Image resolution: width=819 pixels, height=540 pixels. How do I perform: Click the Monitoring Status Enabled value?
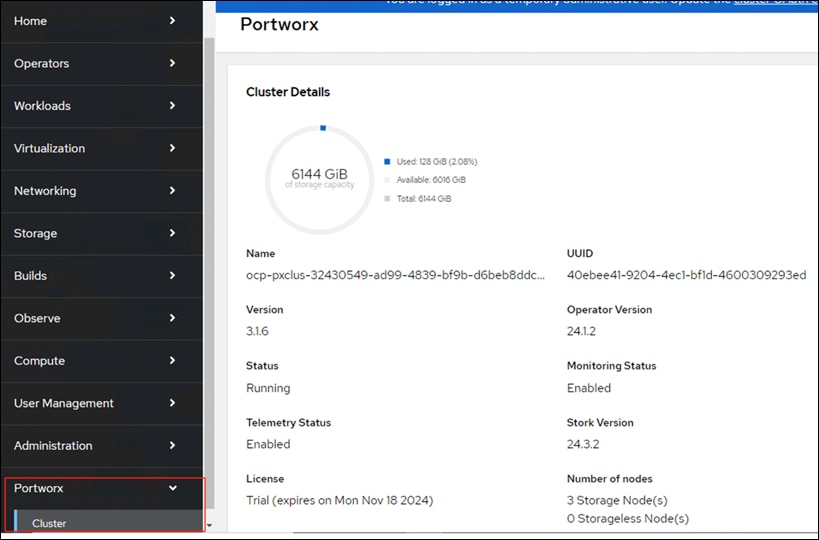(x=589, y=388)
